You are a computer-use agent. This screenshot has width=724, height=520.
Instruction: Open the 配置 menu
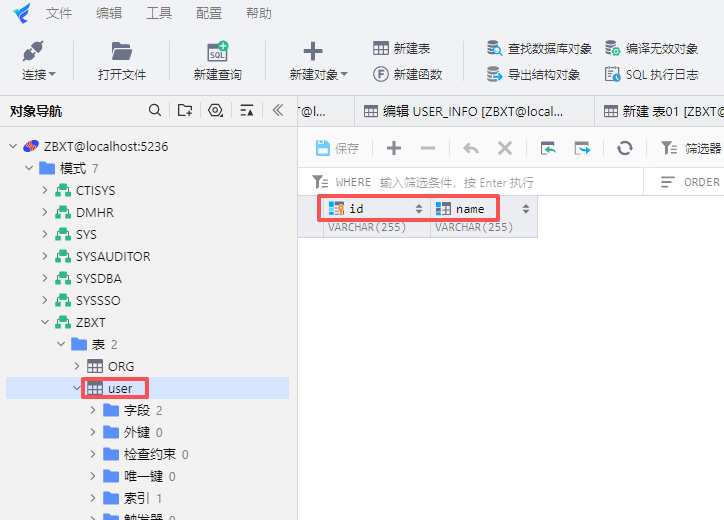point(209,13)
